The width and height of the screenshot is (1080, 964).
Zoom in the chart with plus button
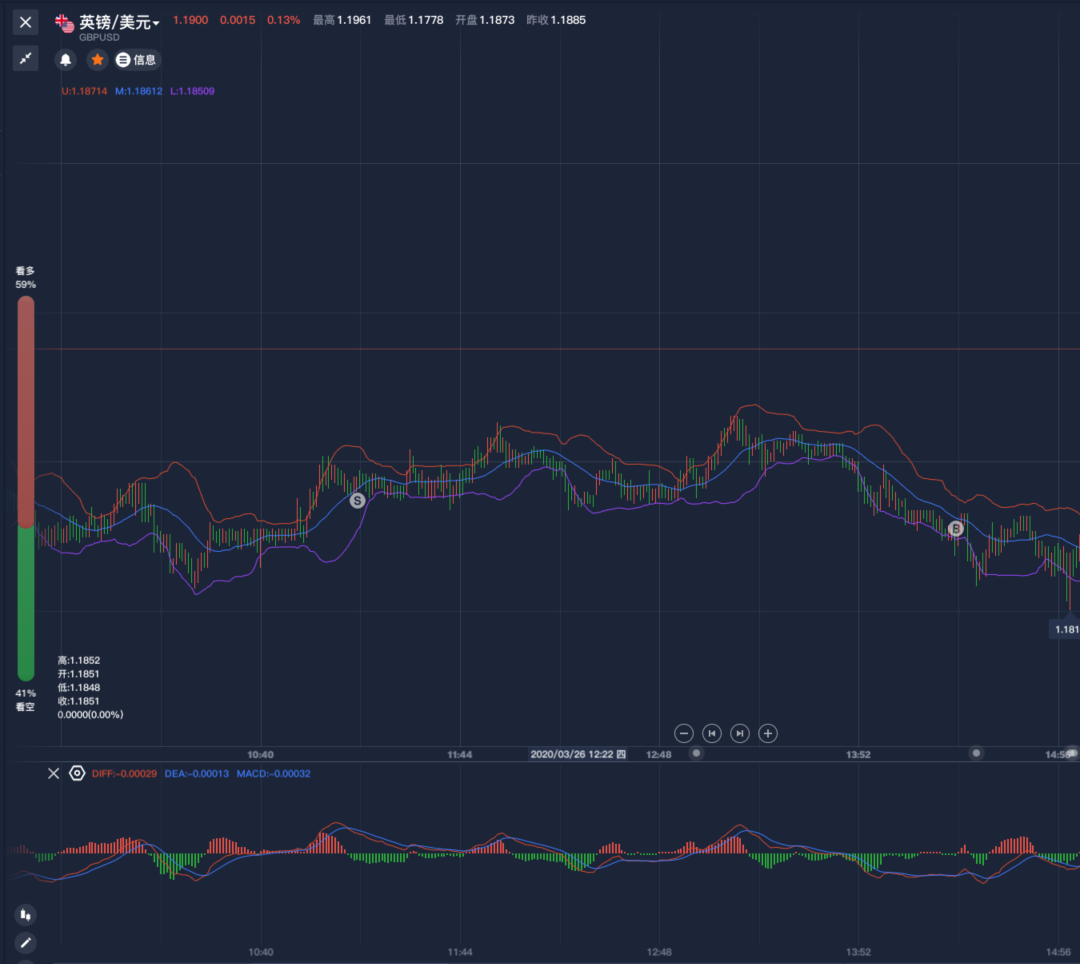pyautogui.click(x=768, y=733)
